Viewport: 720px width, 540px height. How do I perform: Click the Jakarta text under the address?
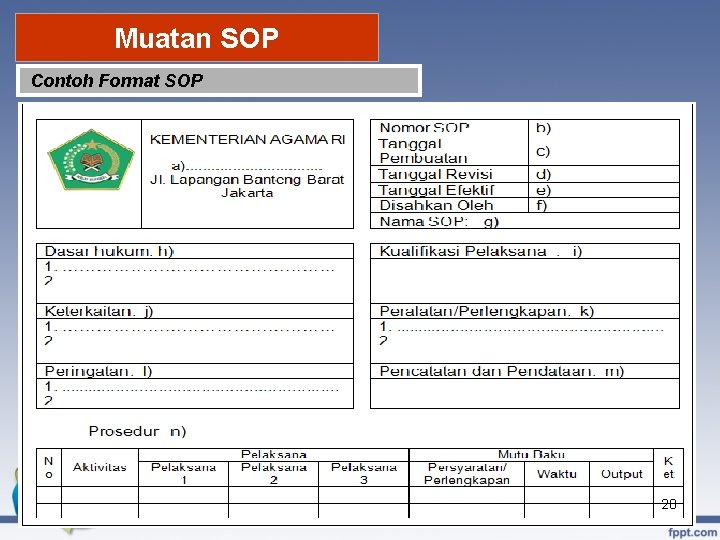247,193
